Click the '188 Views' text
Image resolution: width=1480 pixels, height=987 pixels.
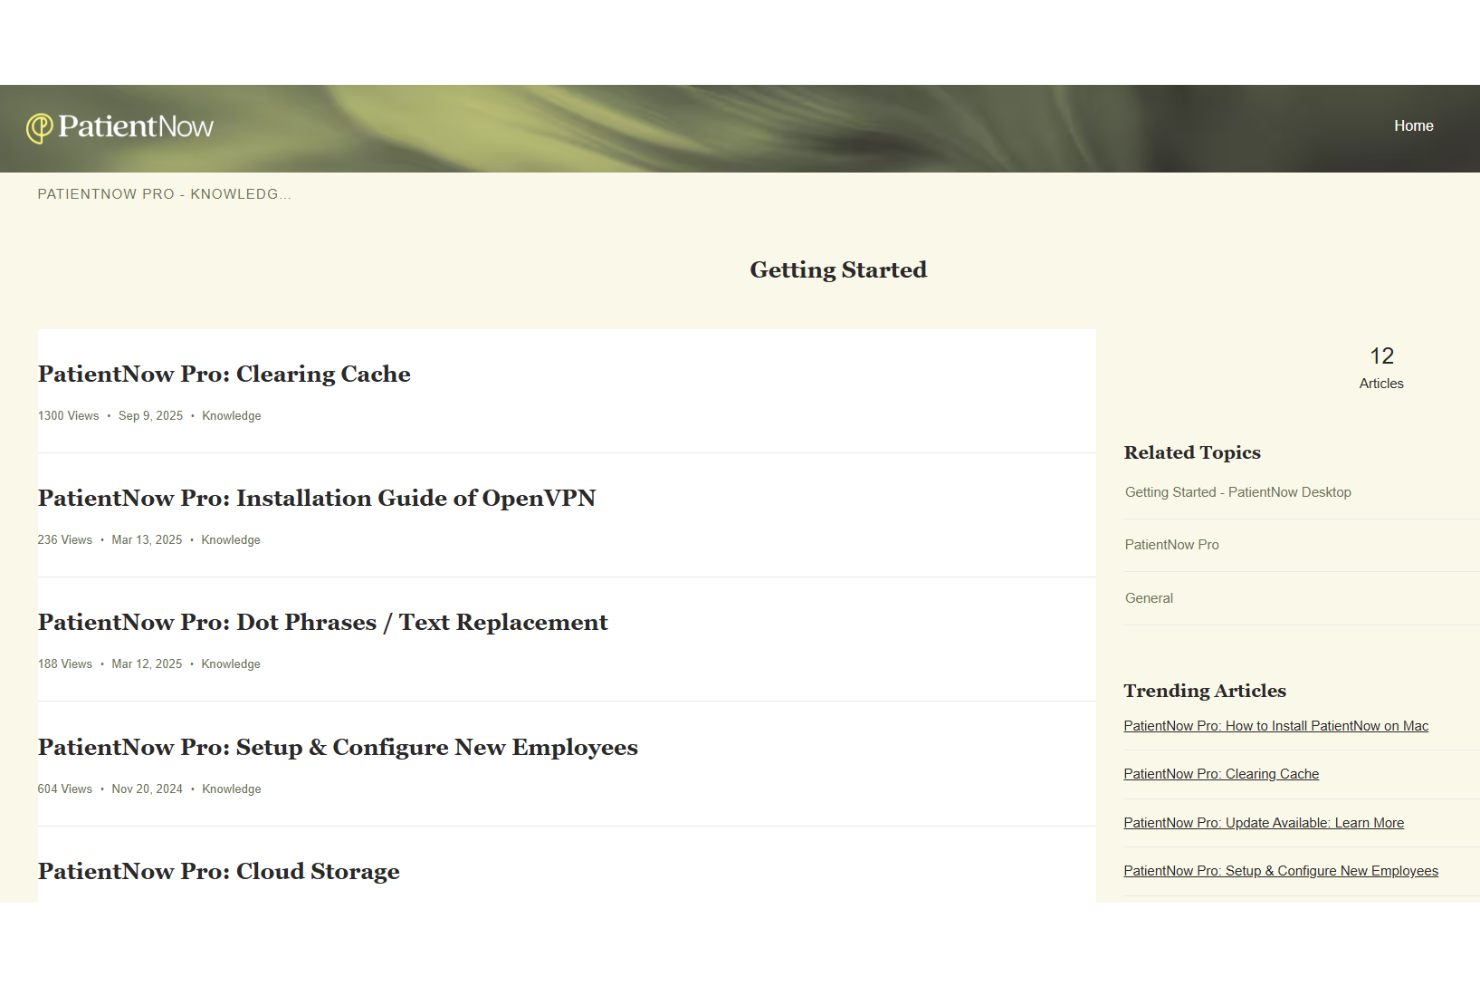point(65,664)
